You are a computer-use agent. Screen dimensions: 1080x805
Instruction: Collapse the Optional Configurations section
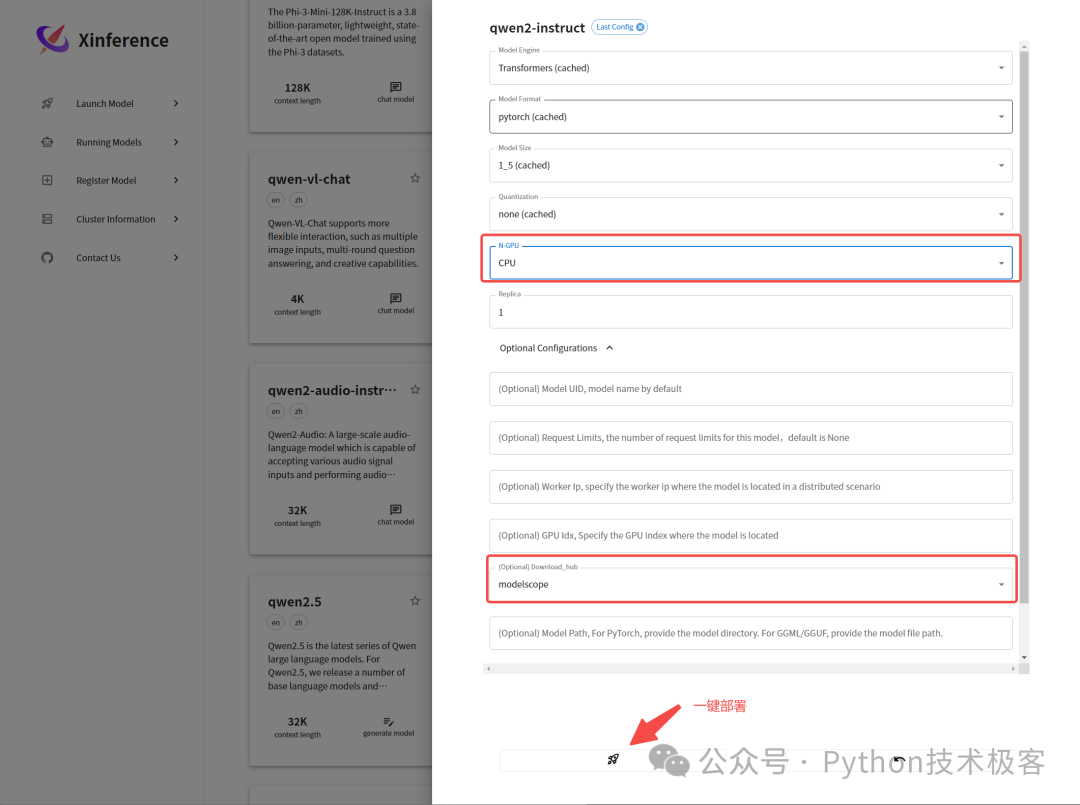tap(557, 348)
